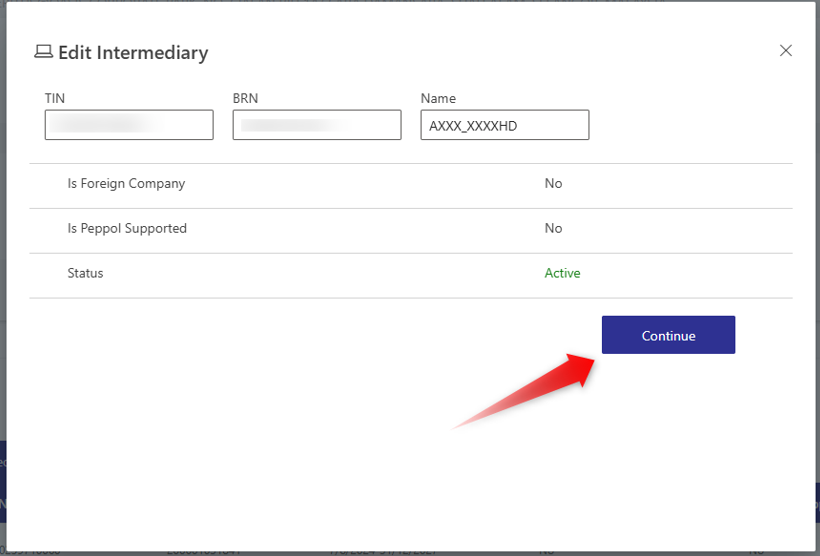820x556 pixels.
Task: Click the laptop icon beside Edit Intermediary
Action: click(x=43, y=52)
